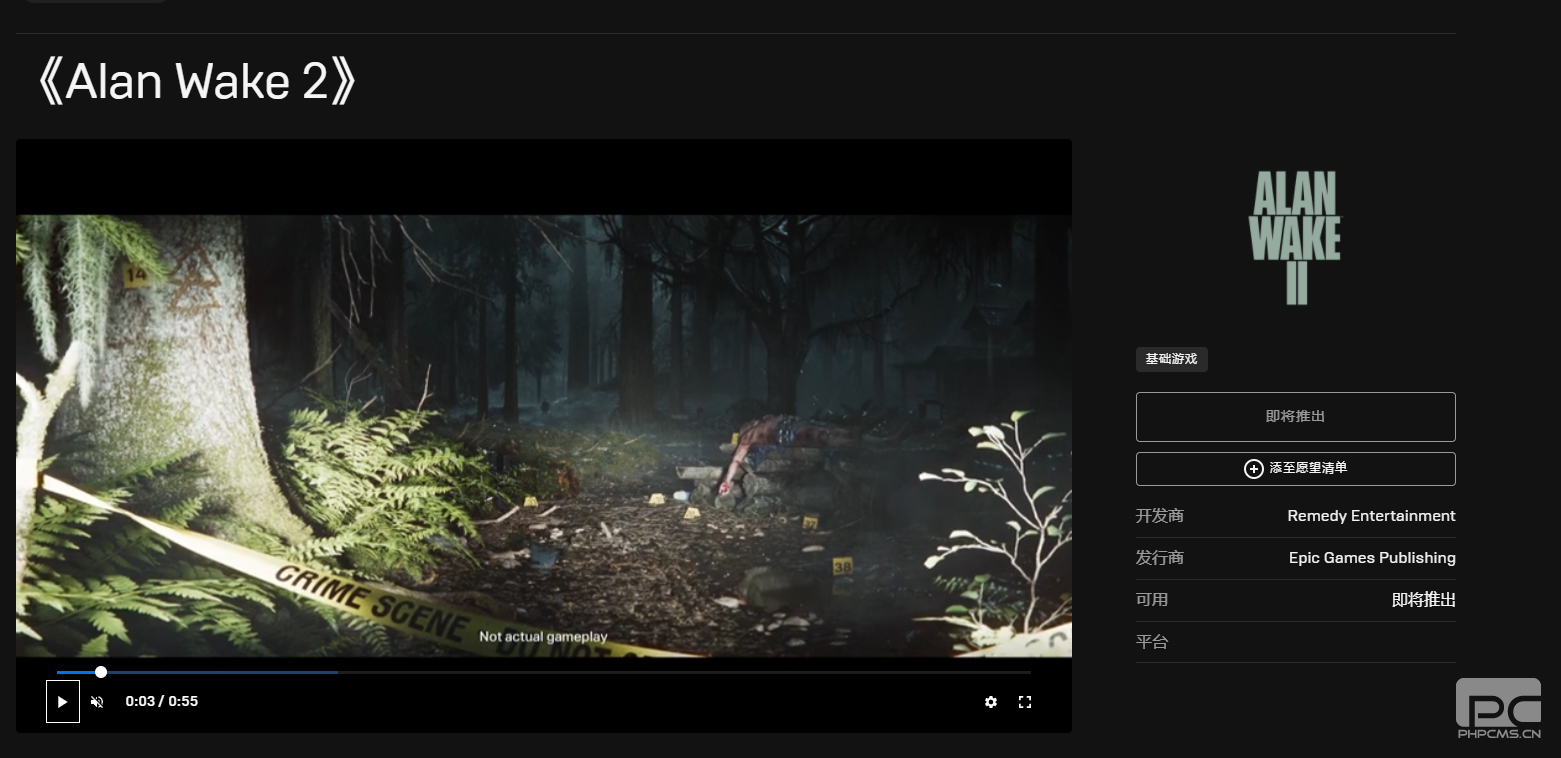Click the large 即将推出 button
This screenshot has height=758, width=1561.
pos(1295,417)
